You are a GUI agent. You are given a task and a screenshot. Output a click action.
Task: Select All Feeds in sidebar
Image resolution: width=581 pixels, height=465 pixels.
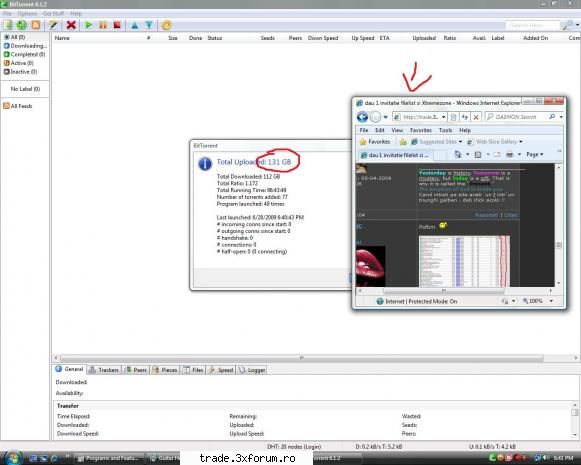tap(18, 106)
